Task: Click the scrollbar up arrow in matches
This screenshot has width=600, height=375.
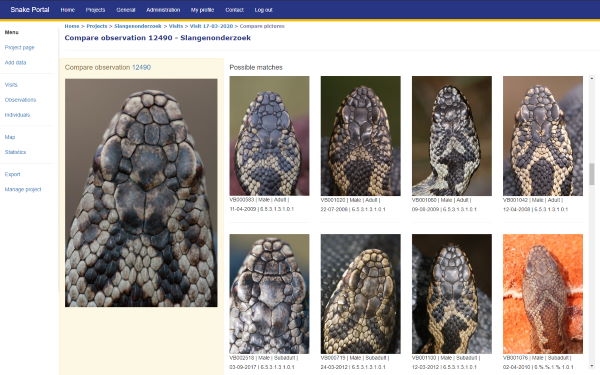Action: coord(592,78)
